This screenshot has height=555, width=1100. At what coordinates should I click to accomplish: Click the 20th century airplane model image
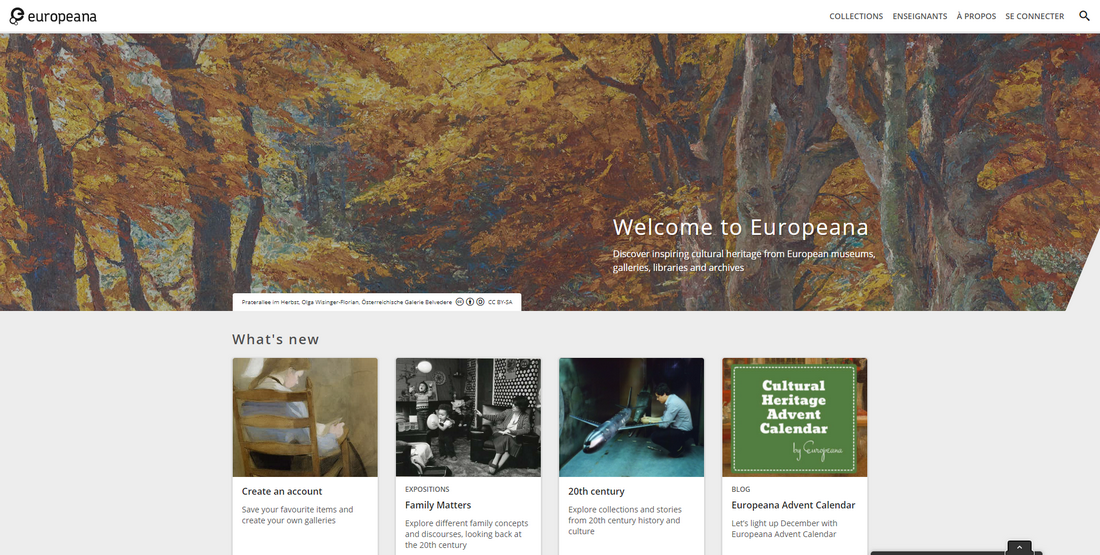[631, 417]
